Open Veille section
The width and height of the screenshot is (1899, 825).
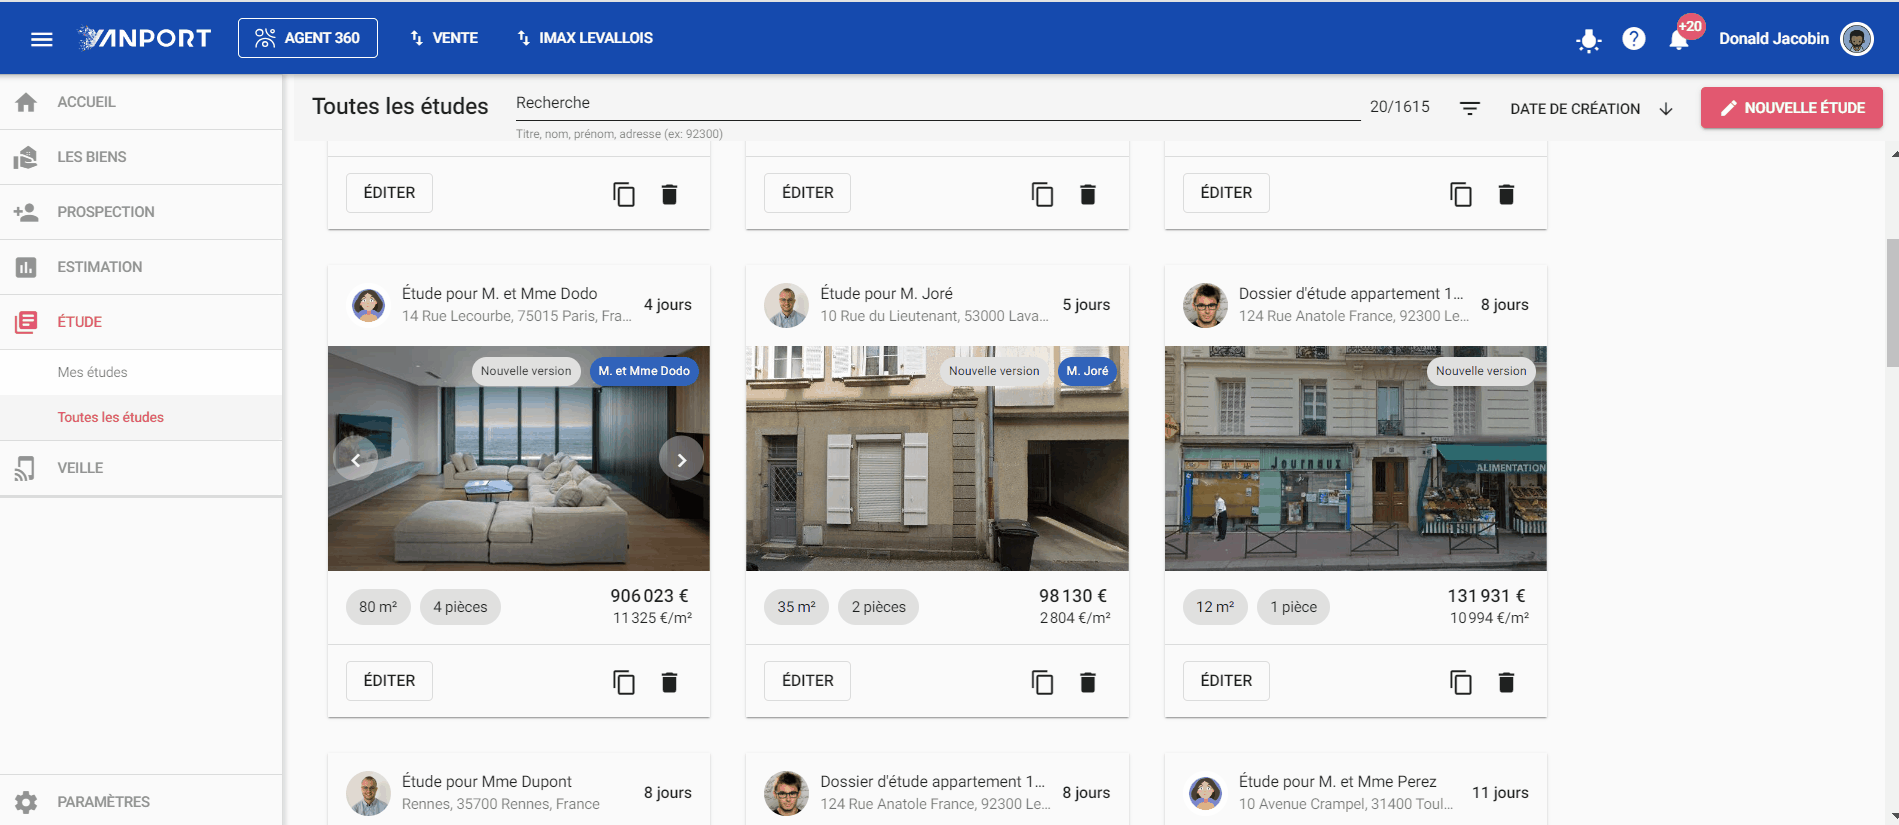(141, 468)
